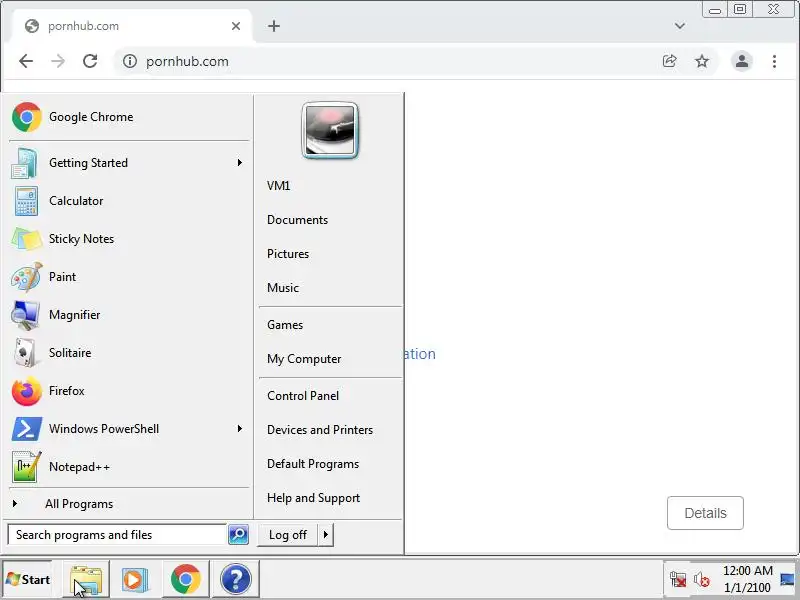Click the network status tray icon
Screen dimensions: 800x600
coord(678,580)
